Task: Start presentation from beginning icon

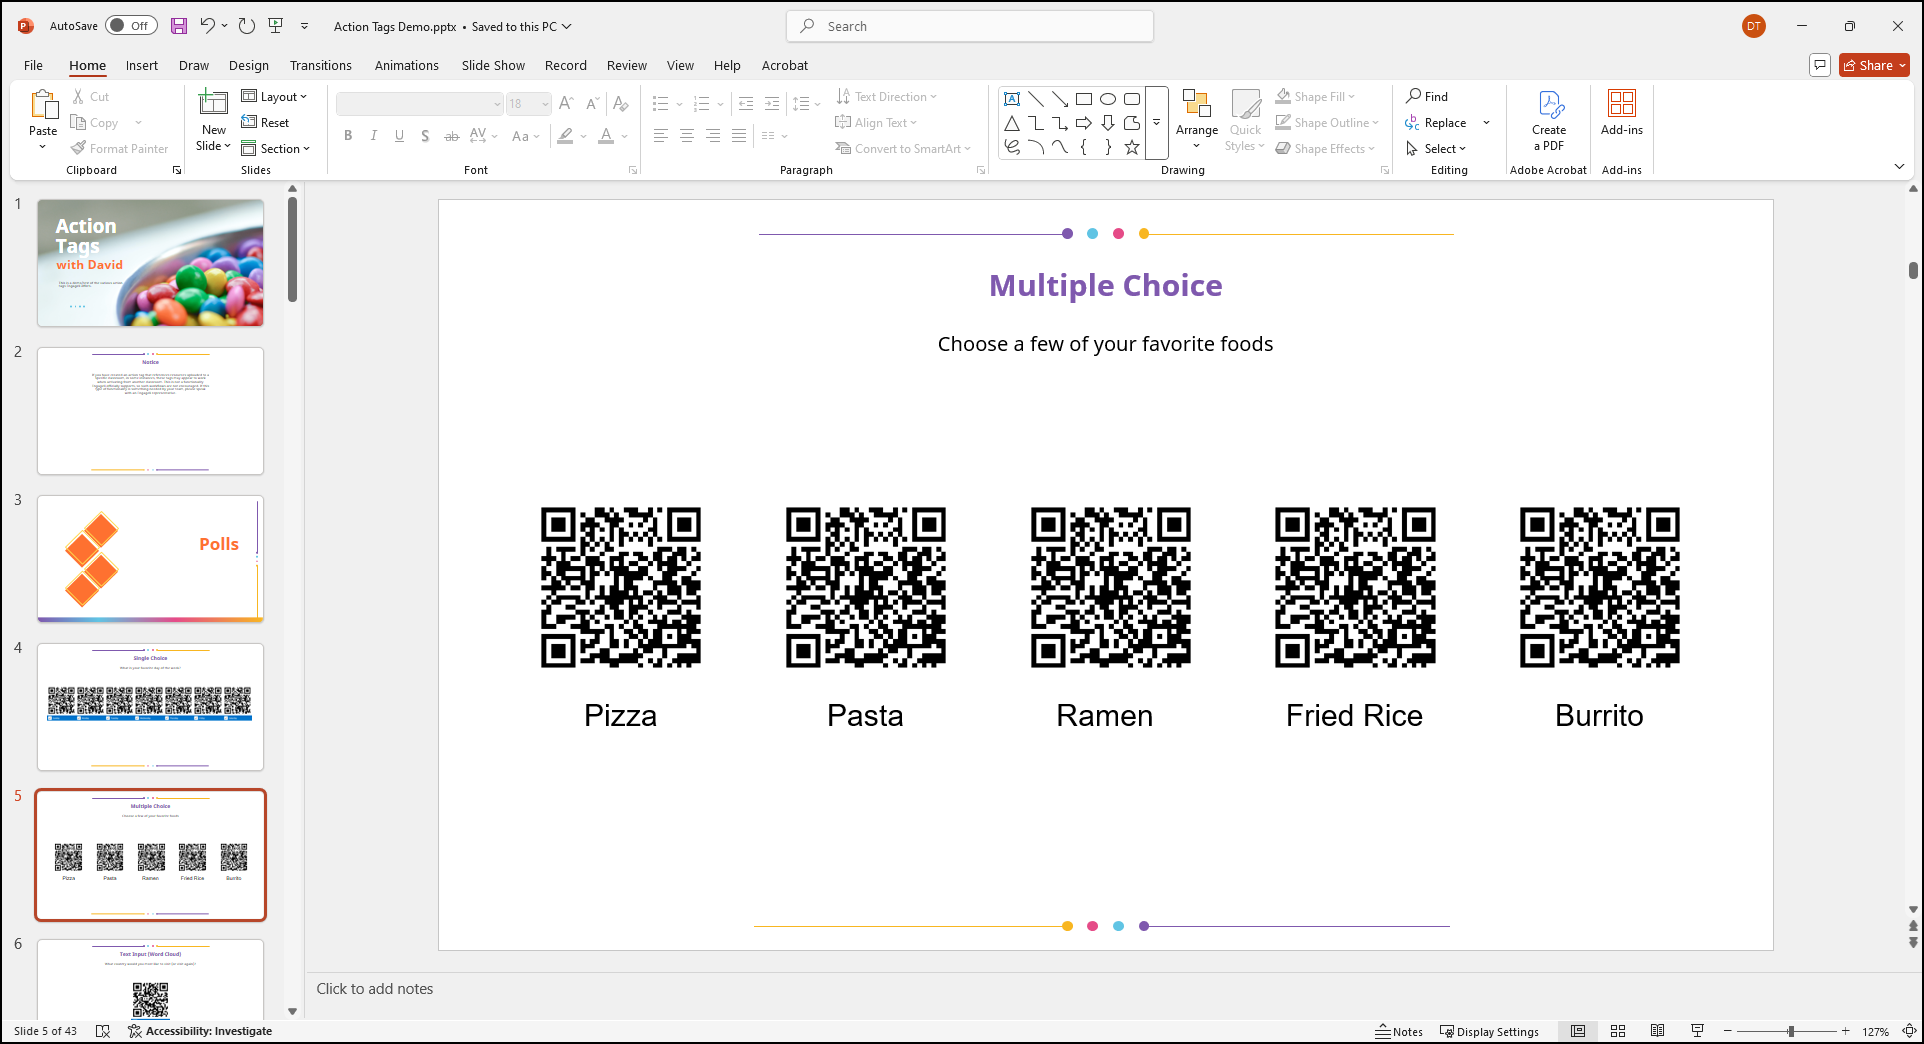Action: click(x=276, y=26)
